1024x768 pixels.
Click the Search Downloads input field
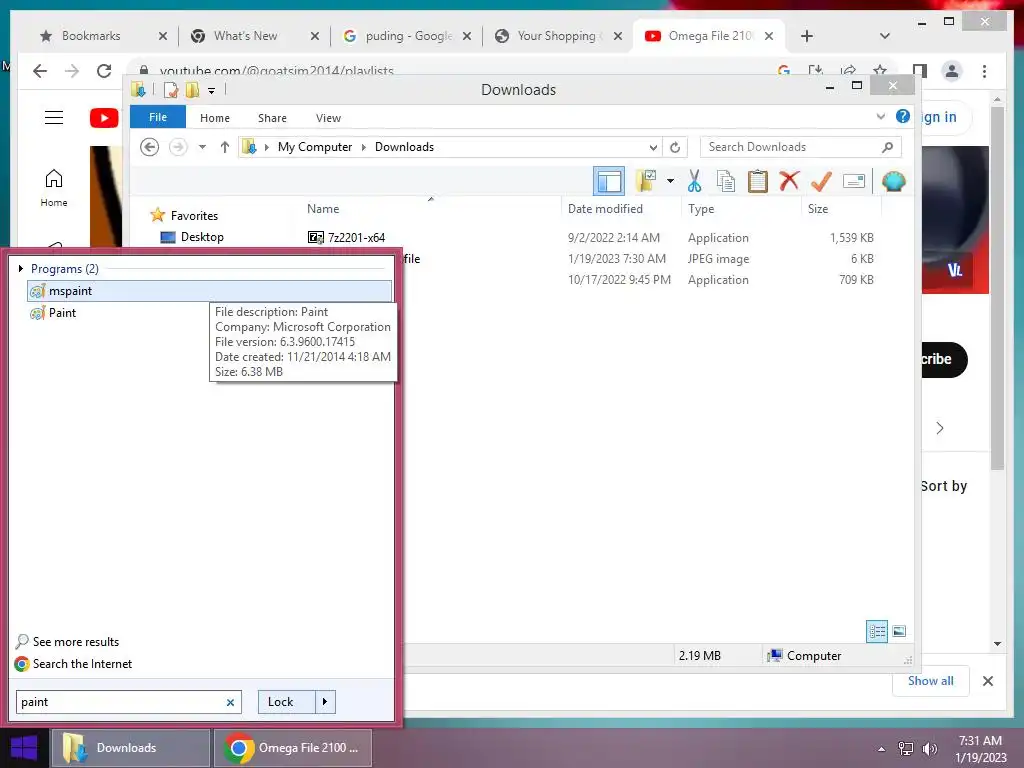click(x=800, y=147)
